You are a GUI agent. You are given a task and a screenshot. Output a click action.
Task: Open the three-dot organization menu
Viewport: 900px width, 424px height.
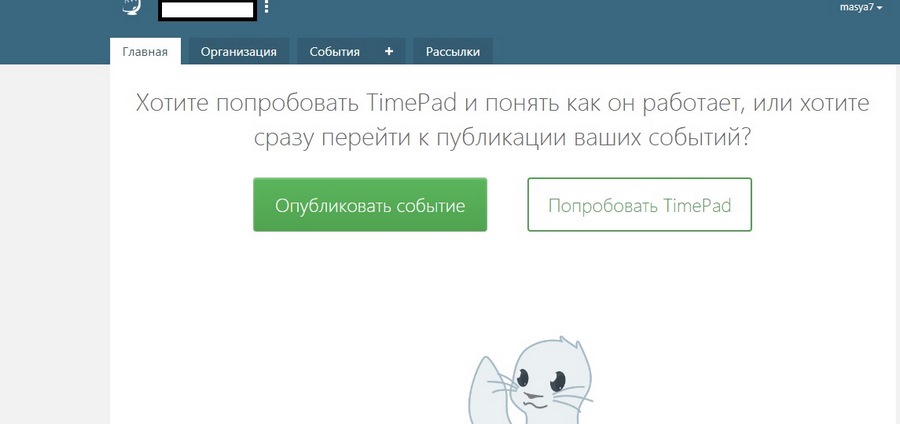pos(267,7)
